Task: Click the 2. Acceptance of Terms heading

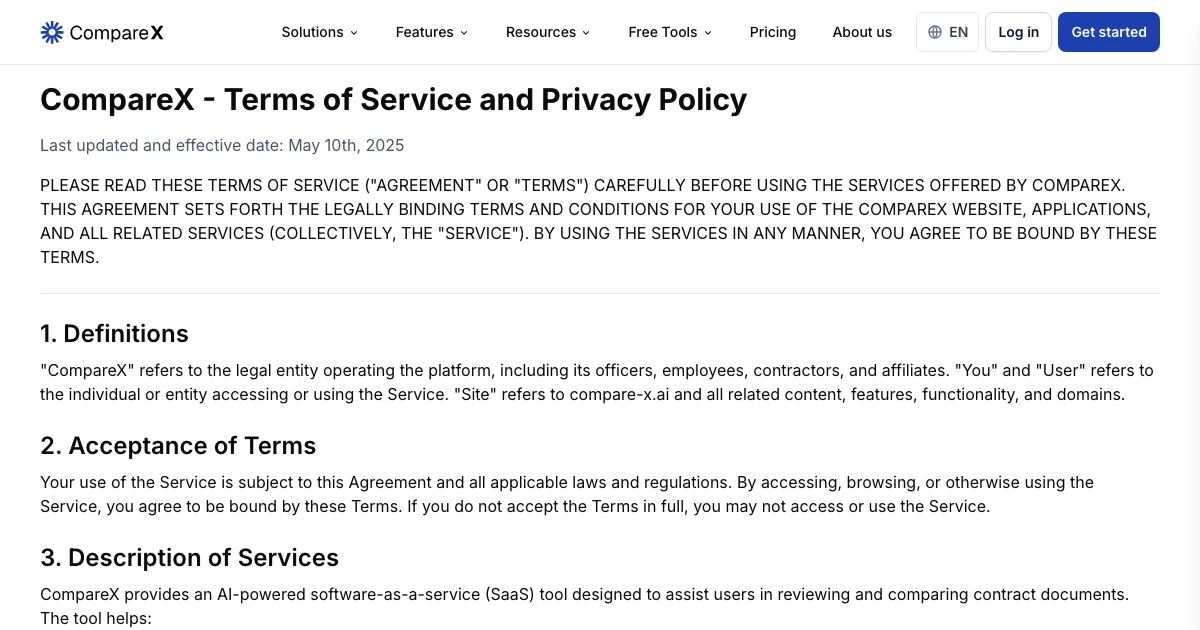Action: [x=178, y=445]
